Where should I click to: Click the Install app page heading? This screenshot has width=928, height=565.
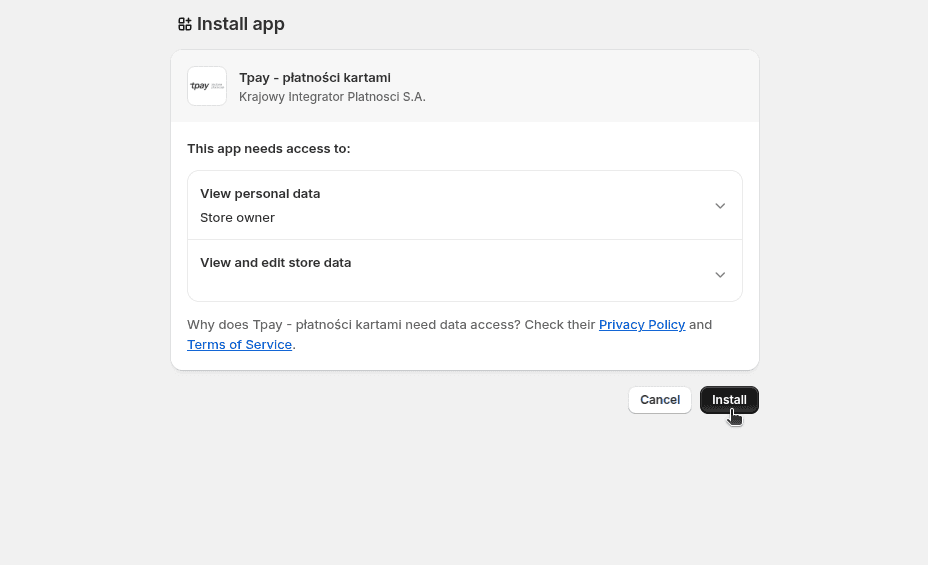[240, 24]
